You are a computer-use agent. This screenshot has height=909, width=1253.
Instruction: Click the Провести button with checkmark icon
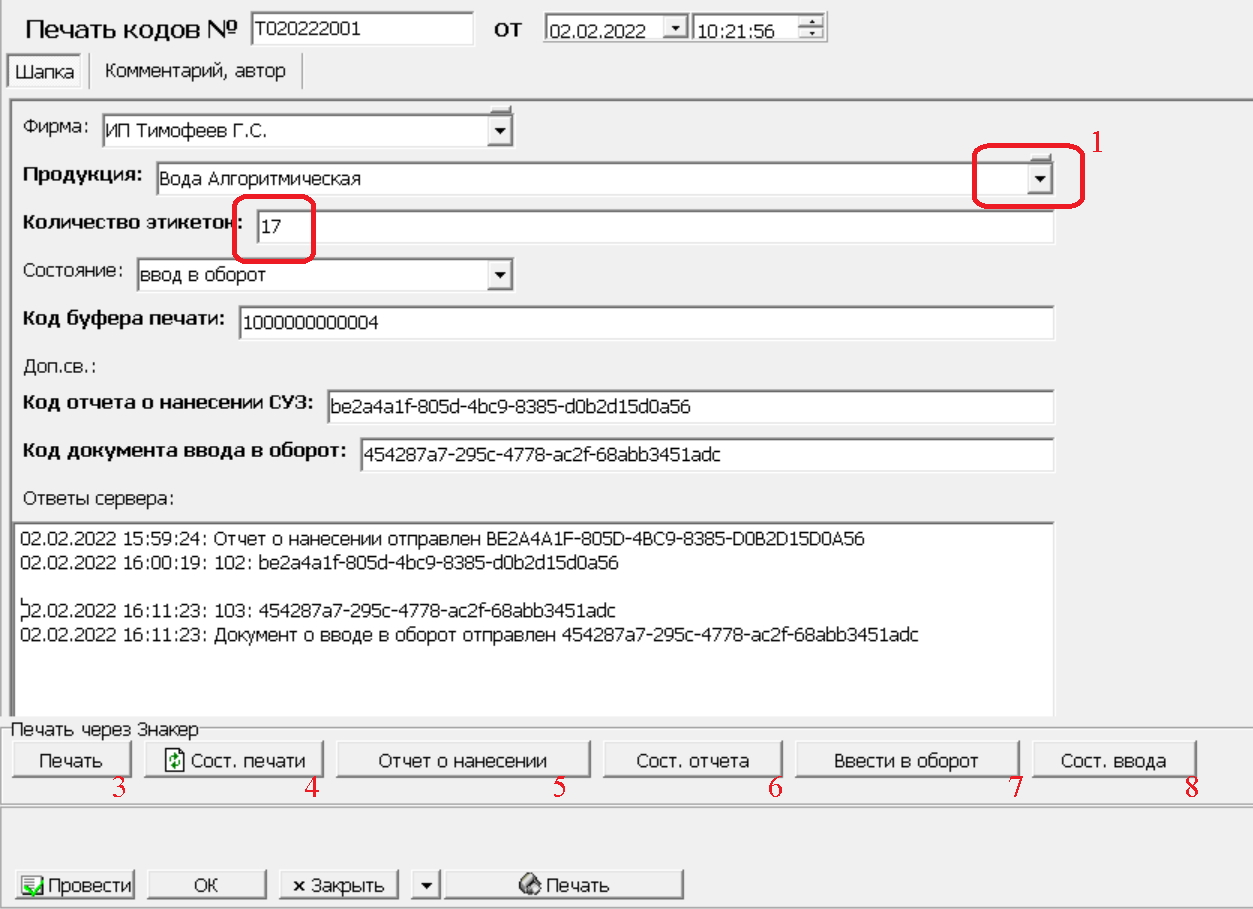coord(77,885)
